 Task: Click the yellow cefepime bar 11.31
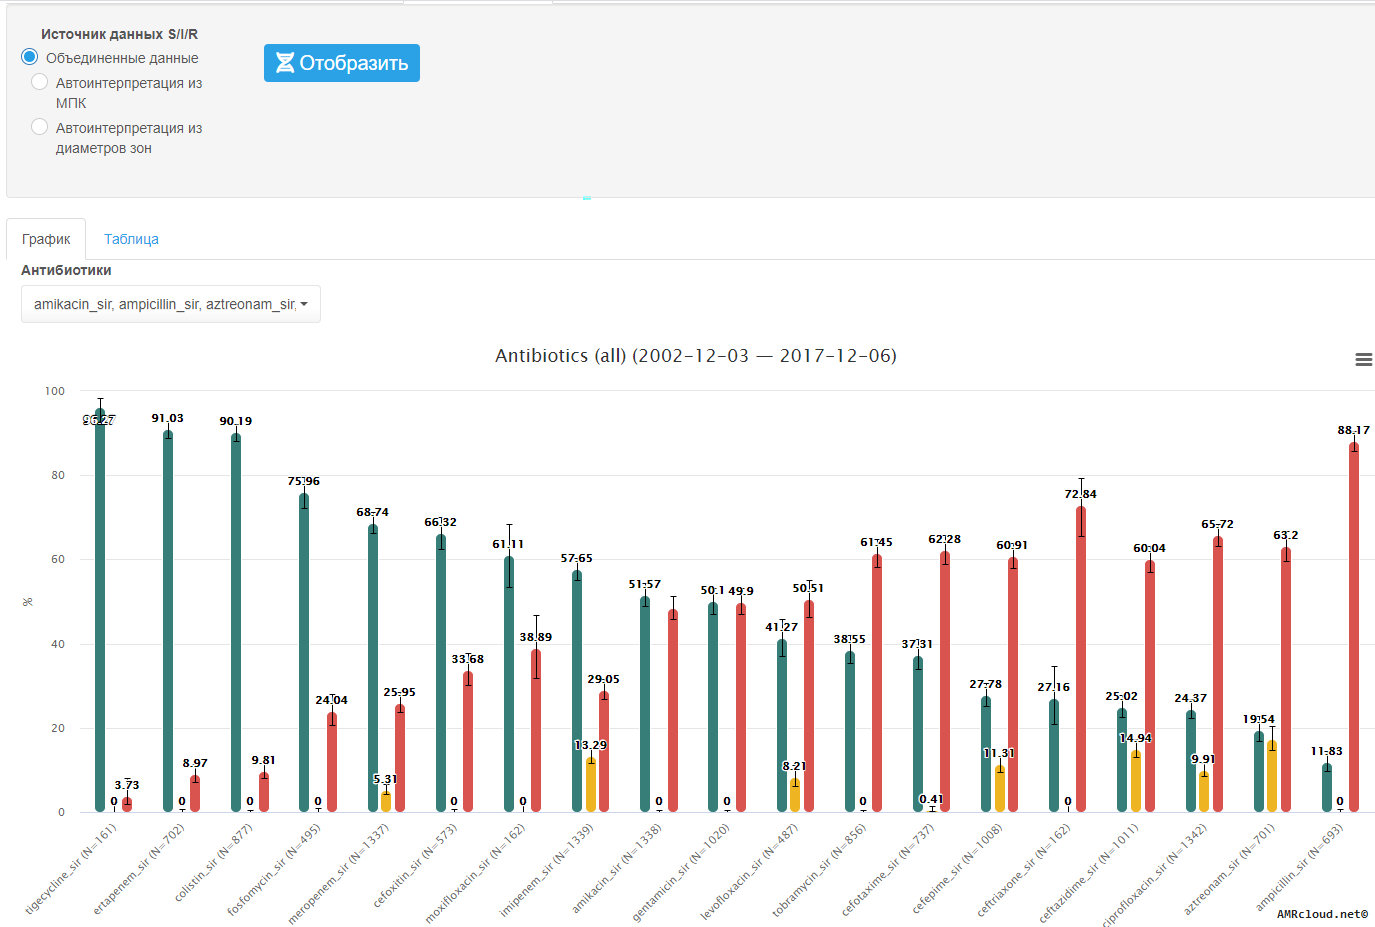click(x=1000, y=788)
